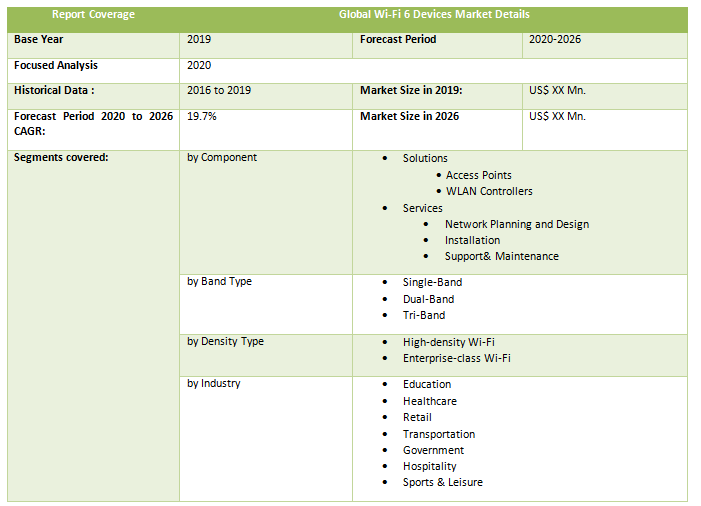Click the Tri-Band list item
This screenshot has height=506, width=701.
tap(424, 315)
